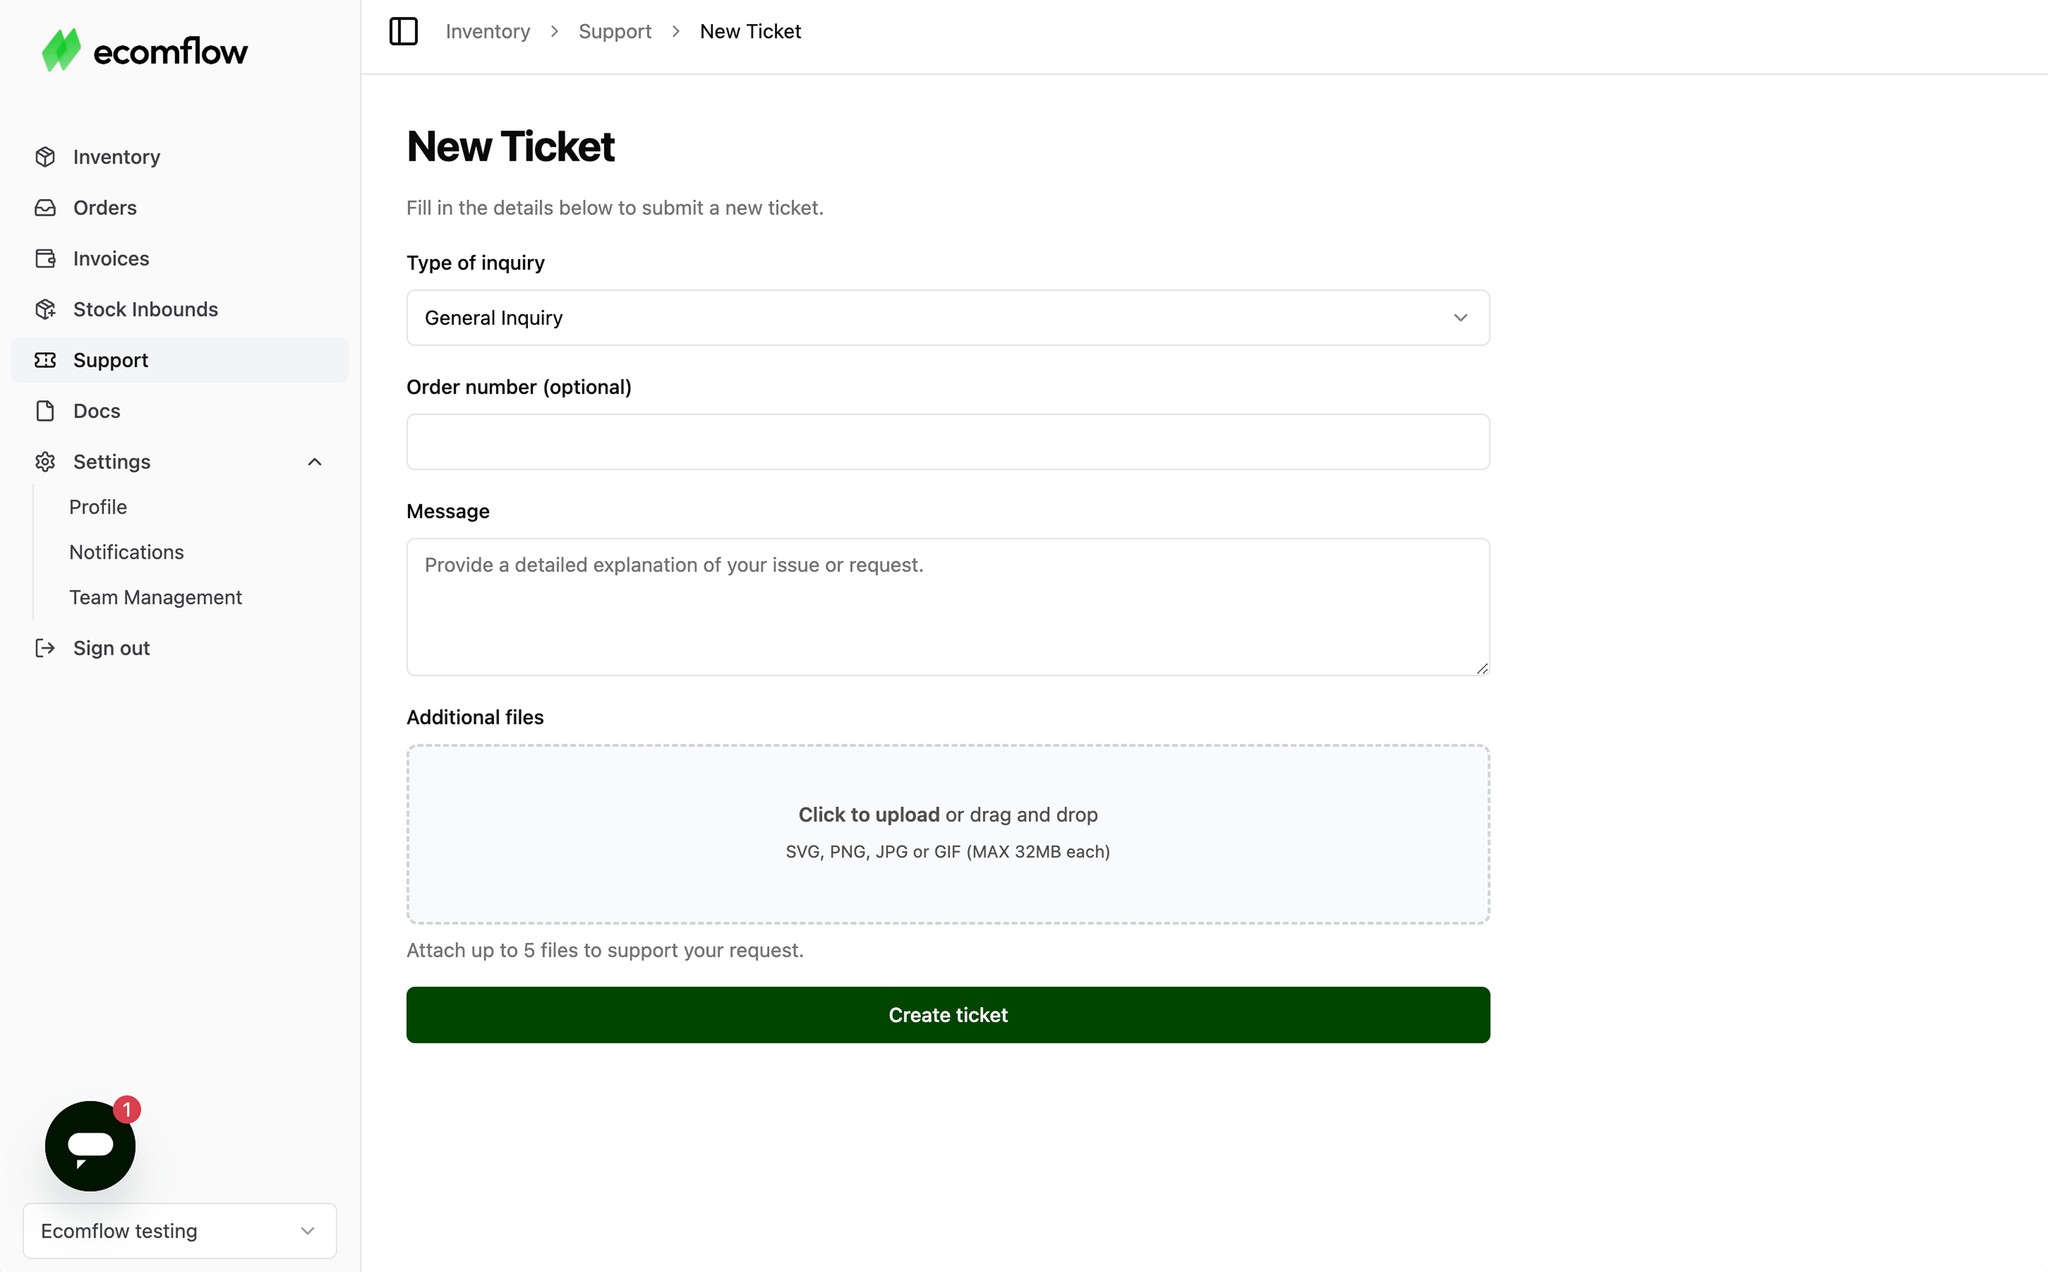Focus the Order number input field
Screen dimensions: 2048x1272
pos(948,442)
